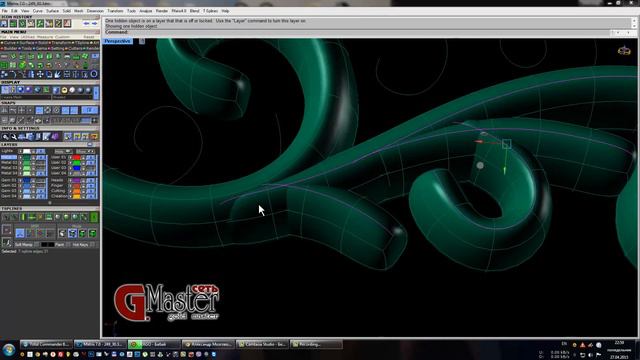The width and height of the screenshot is (640, 360).
Task: Select the Metal 01 layer name
Action: pos(9,157)
